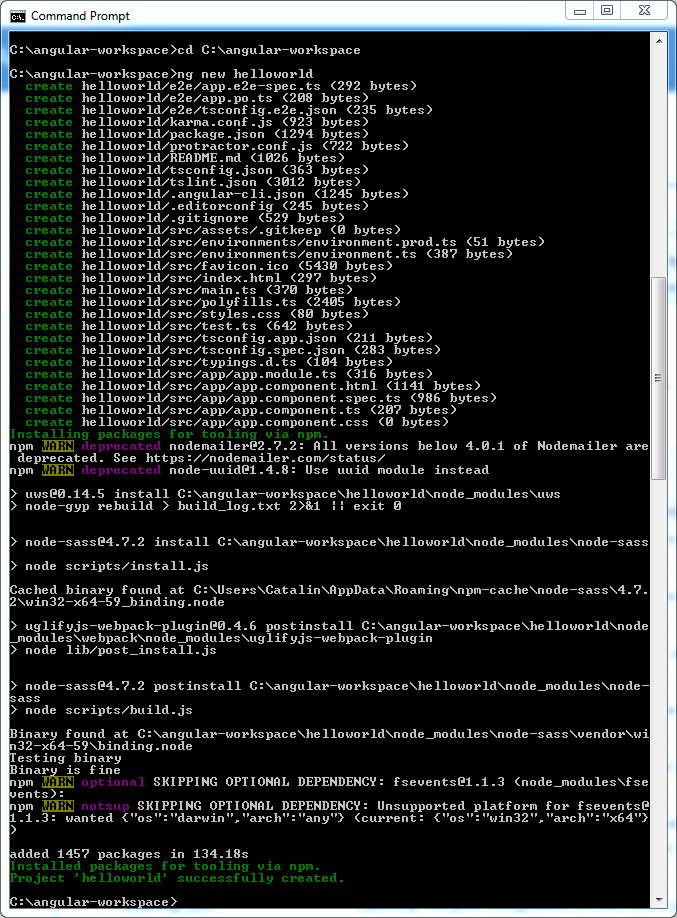677x918 pixels.
Task: Minimize the Command Prompt window
Action: [580, 11]
